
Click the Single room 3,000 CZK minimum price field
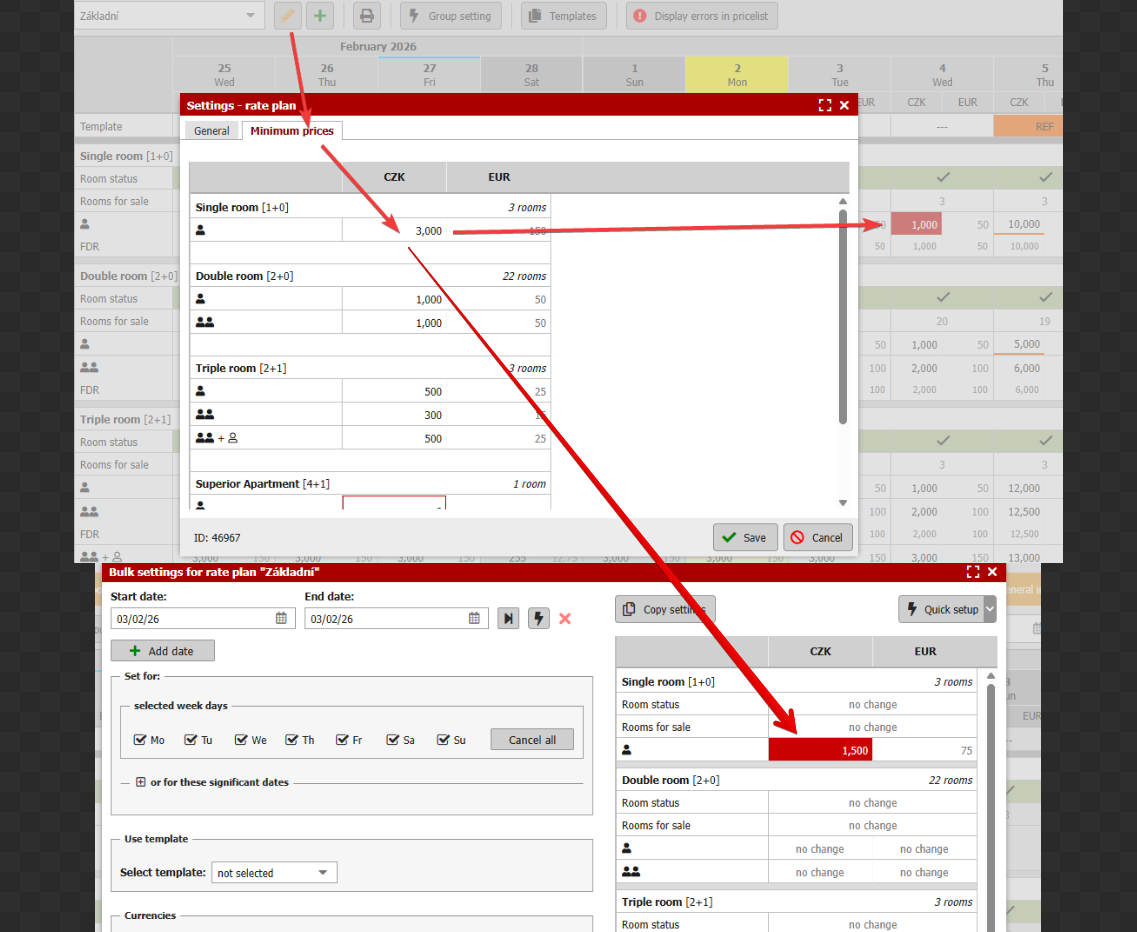[394, 231]
